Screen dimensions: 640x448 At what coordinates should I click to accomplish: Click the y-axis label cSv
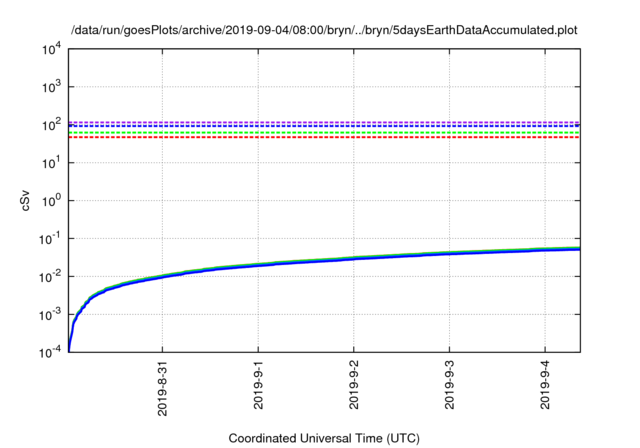pyautogui.click(x=25, y=200)
